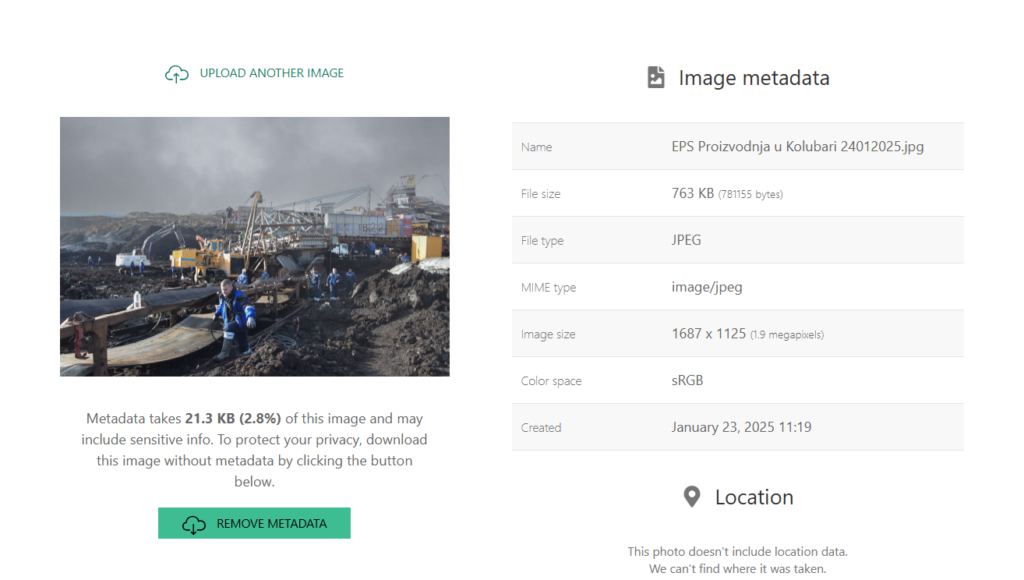Click the image file icon beside Image metadata
Screen dimensions: 1024x580
tap(656, 78)
